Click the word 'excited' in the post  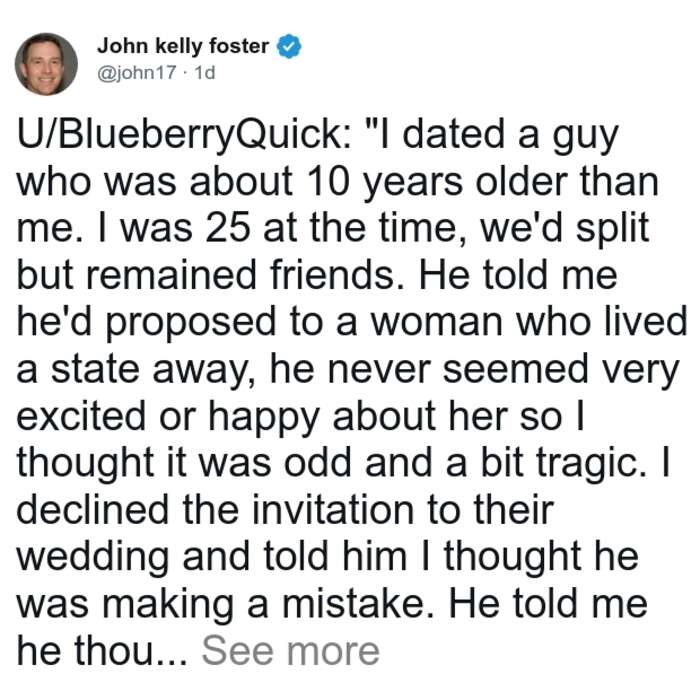(81, 416)
